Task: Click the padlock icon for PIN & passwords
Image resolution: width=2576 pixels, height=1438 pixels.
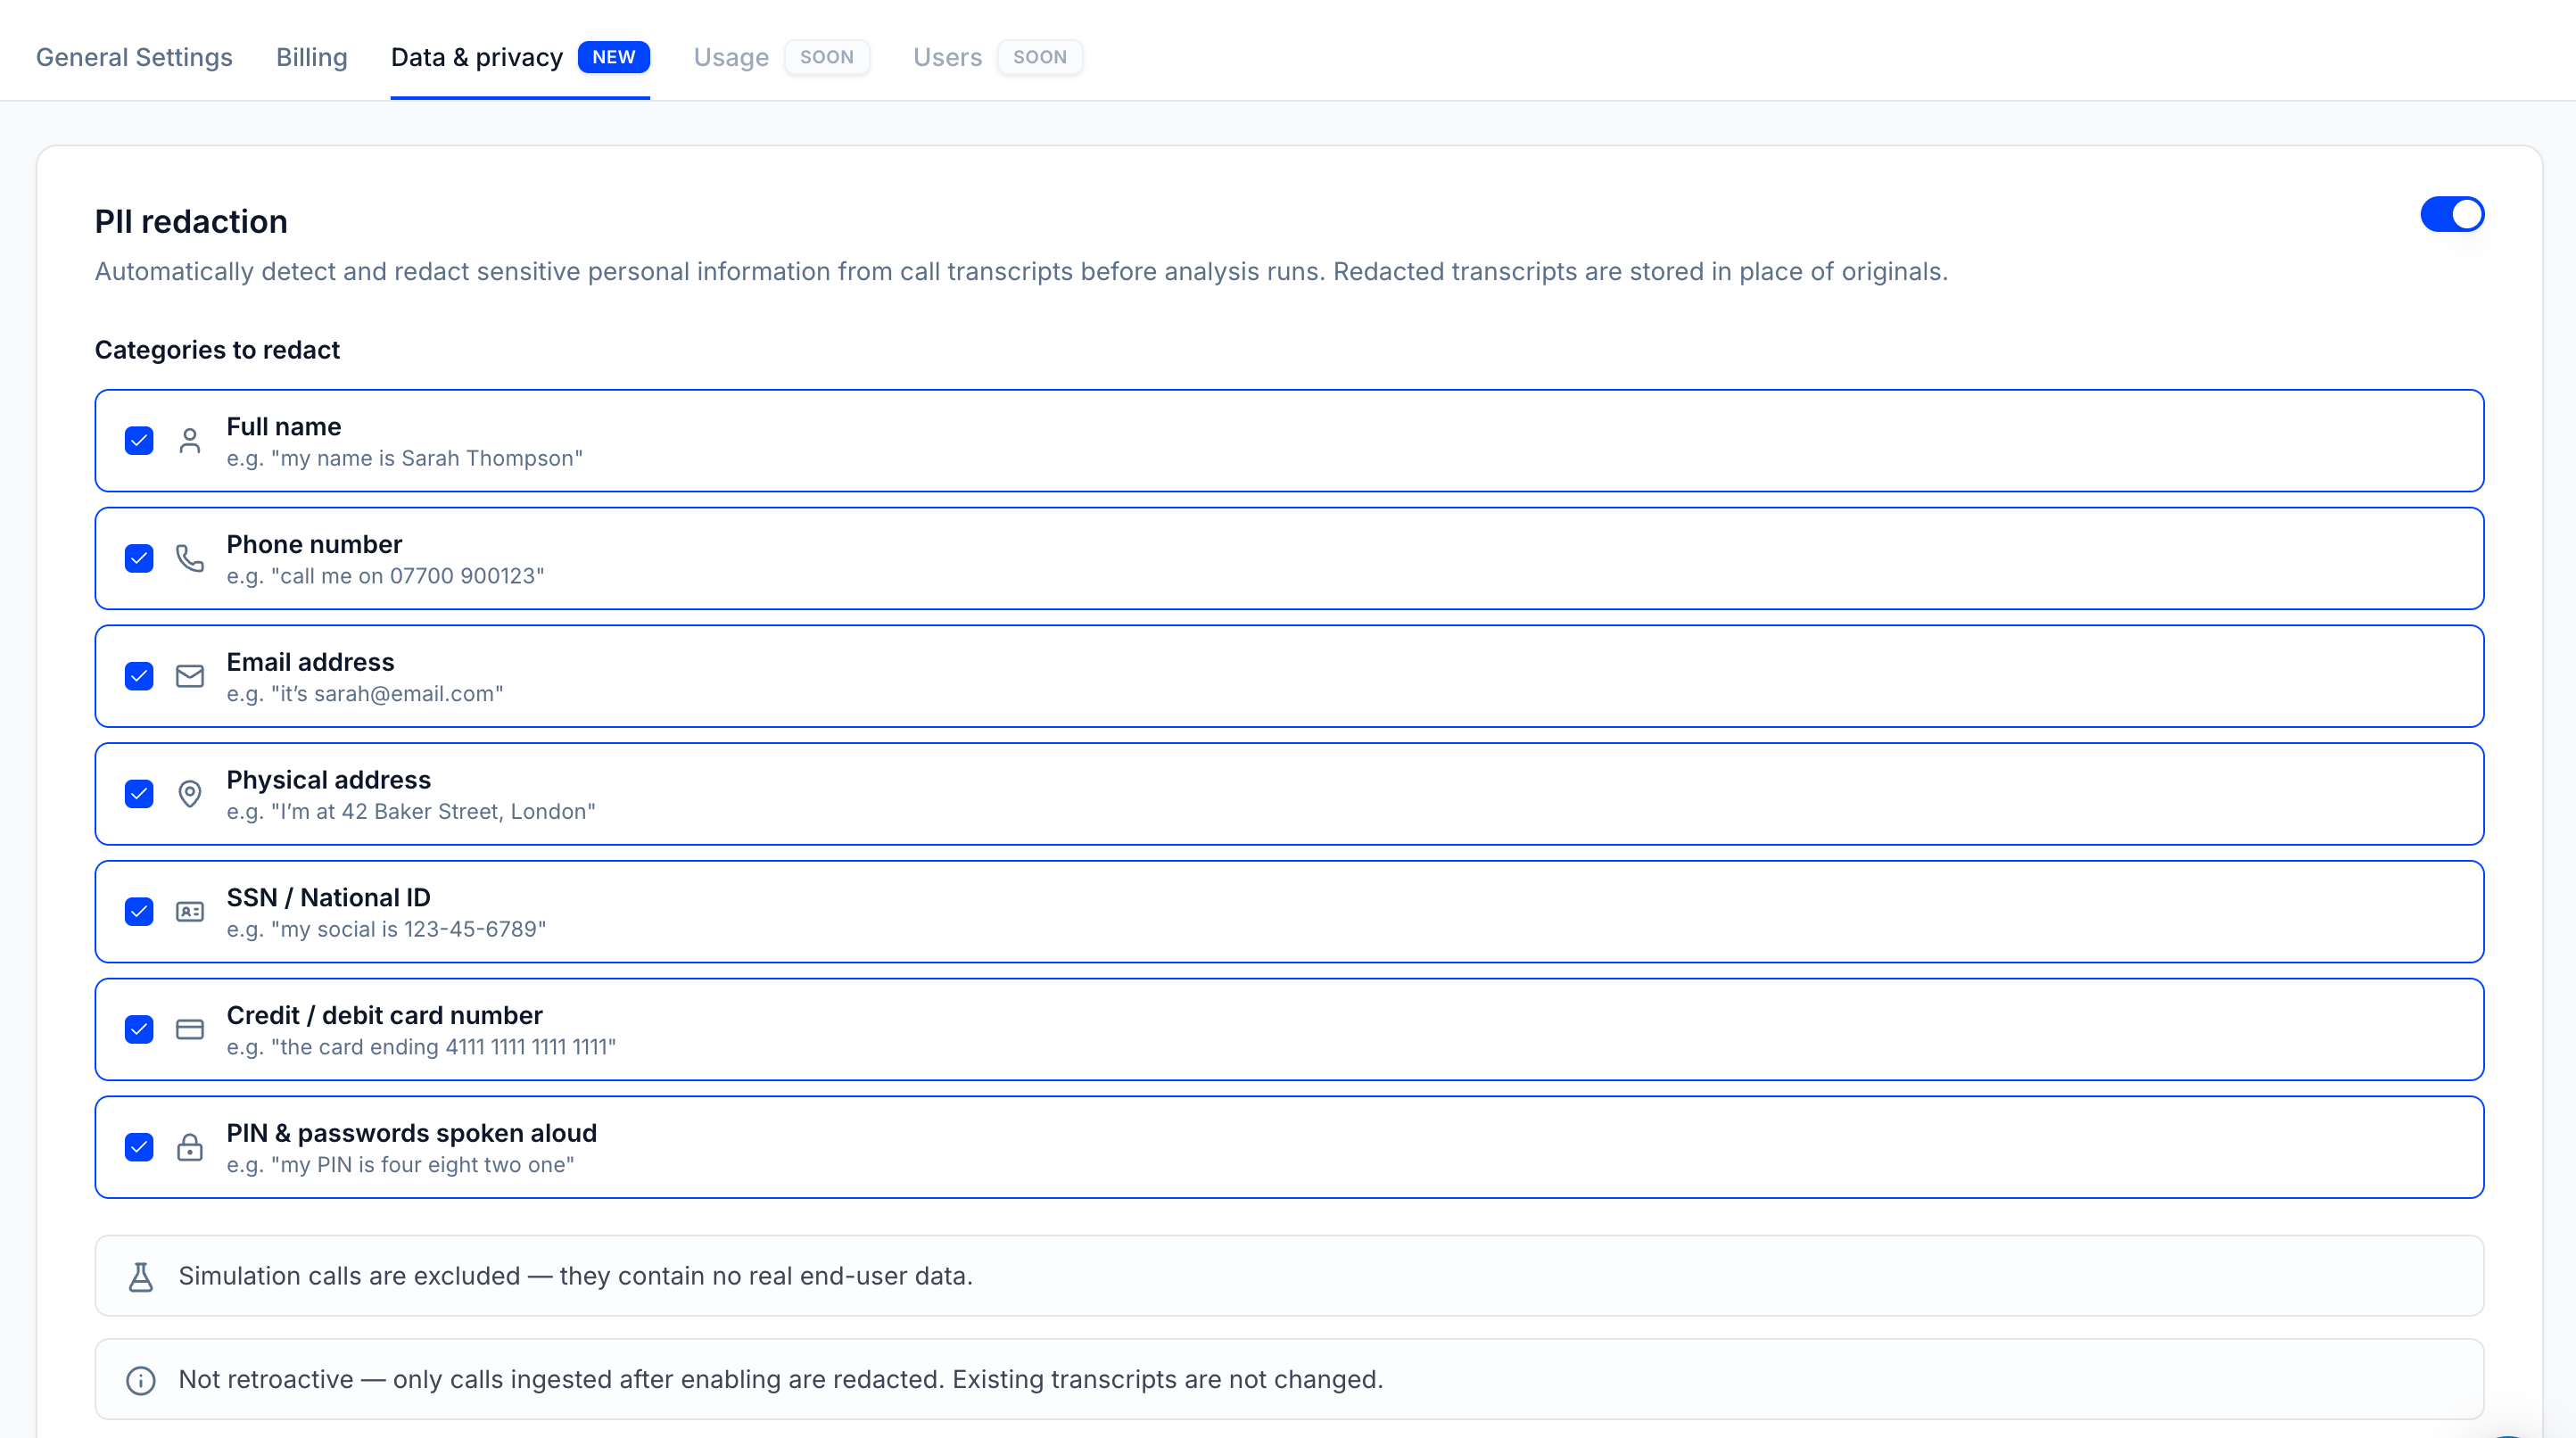Action: click(x=190, y=1147)
